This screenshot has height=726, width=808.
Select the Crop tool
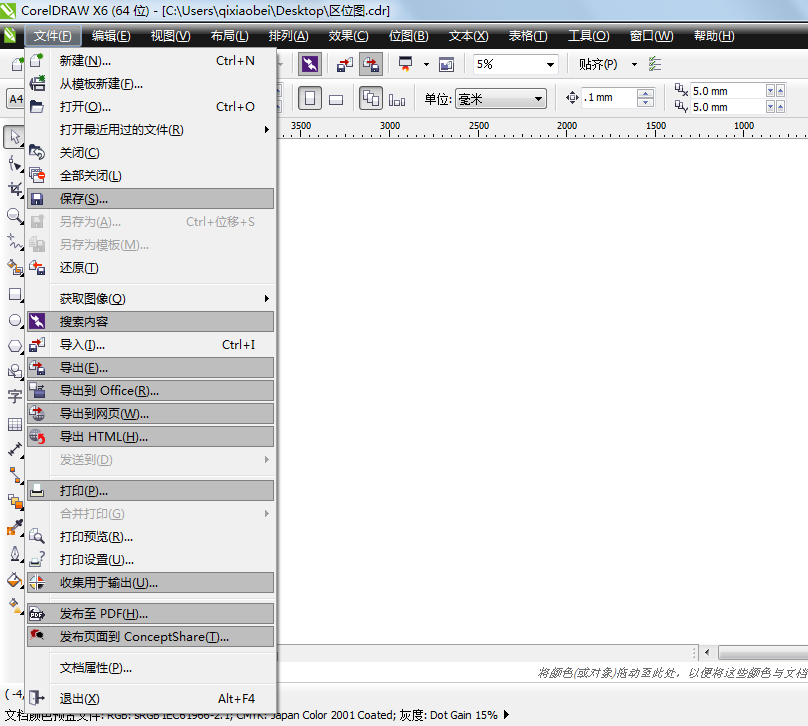coord(14,189)
